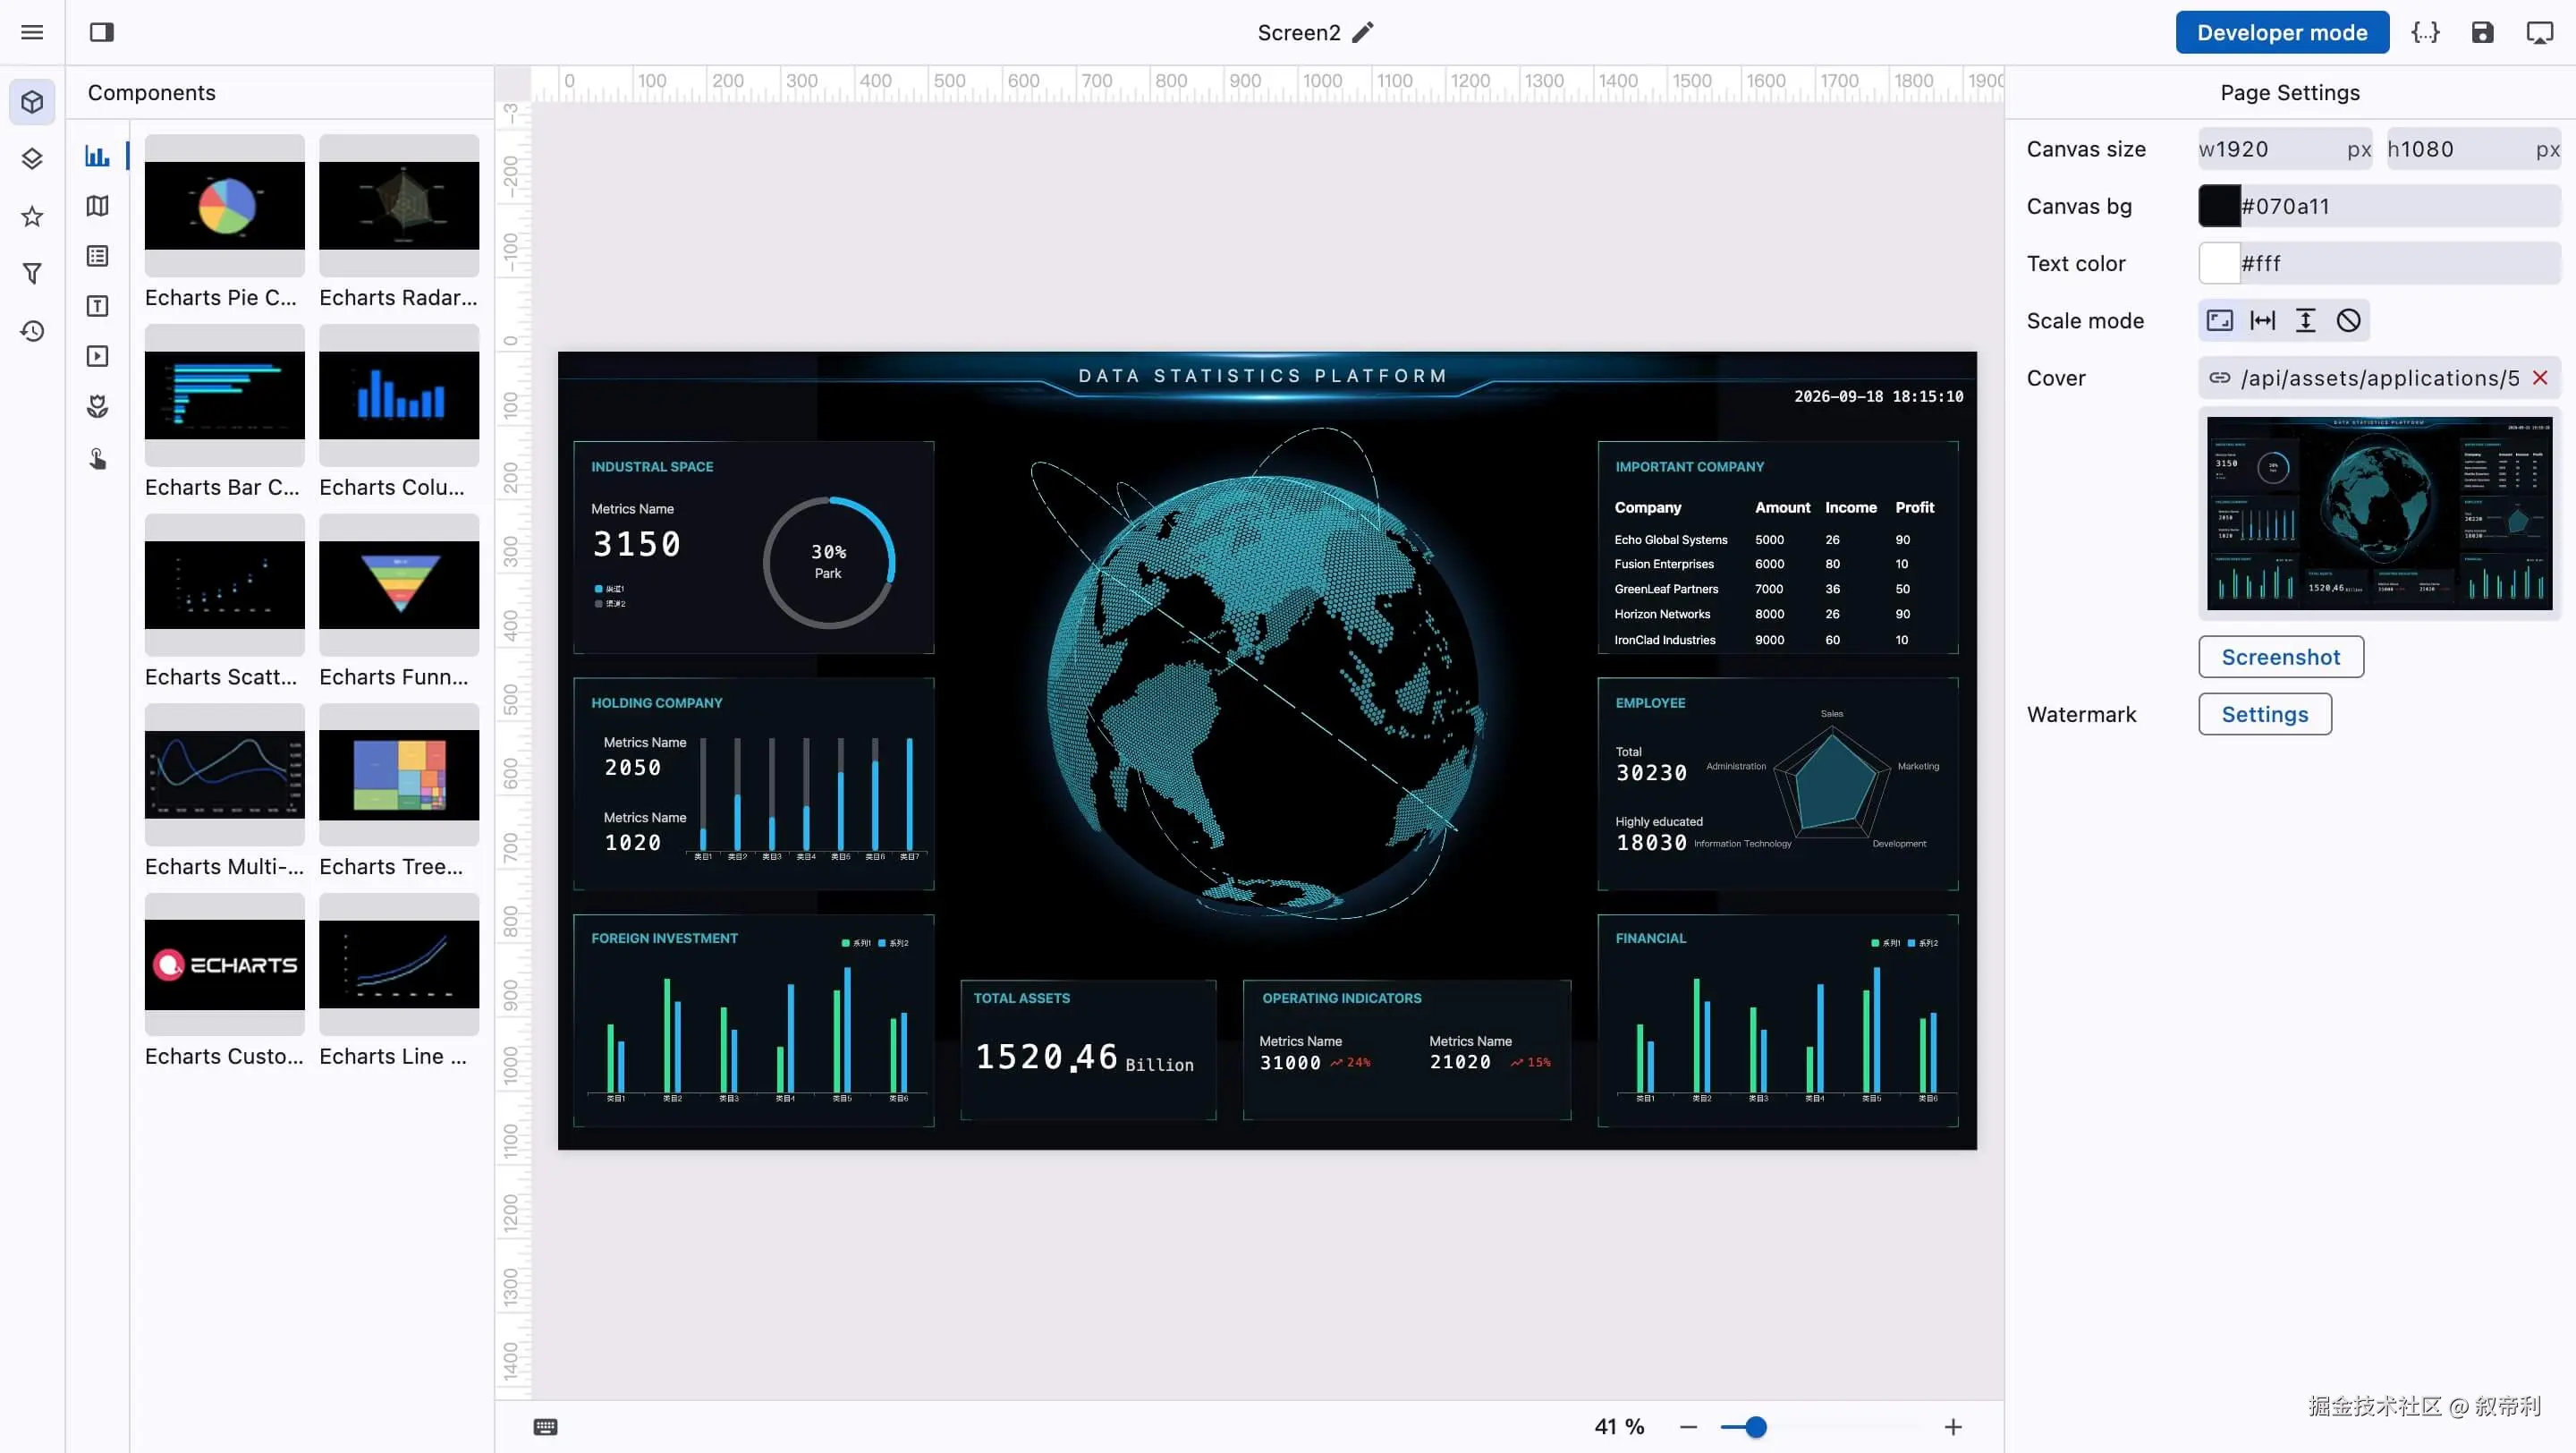This screenshot has width=2576, height=1453.
Task: Click the cover path input field
Action: click(2380, 378)
